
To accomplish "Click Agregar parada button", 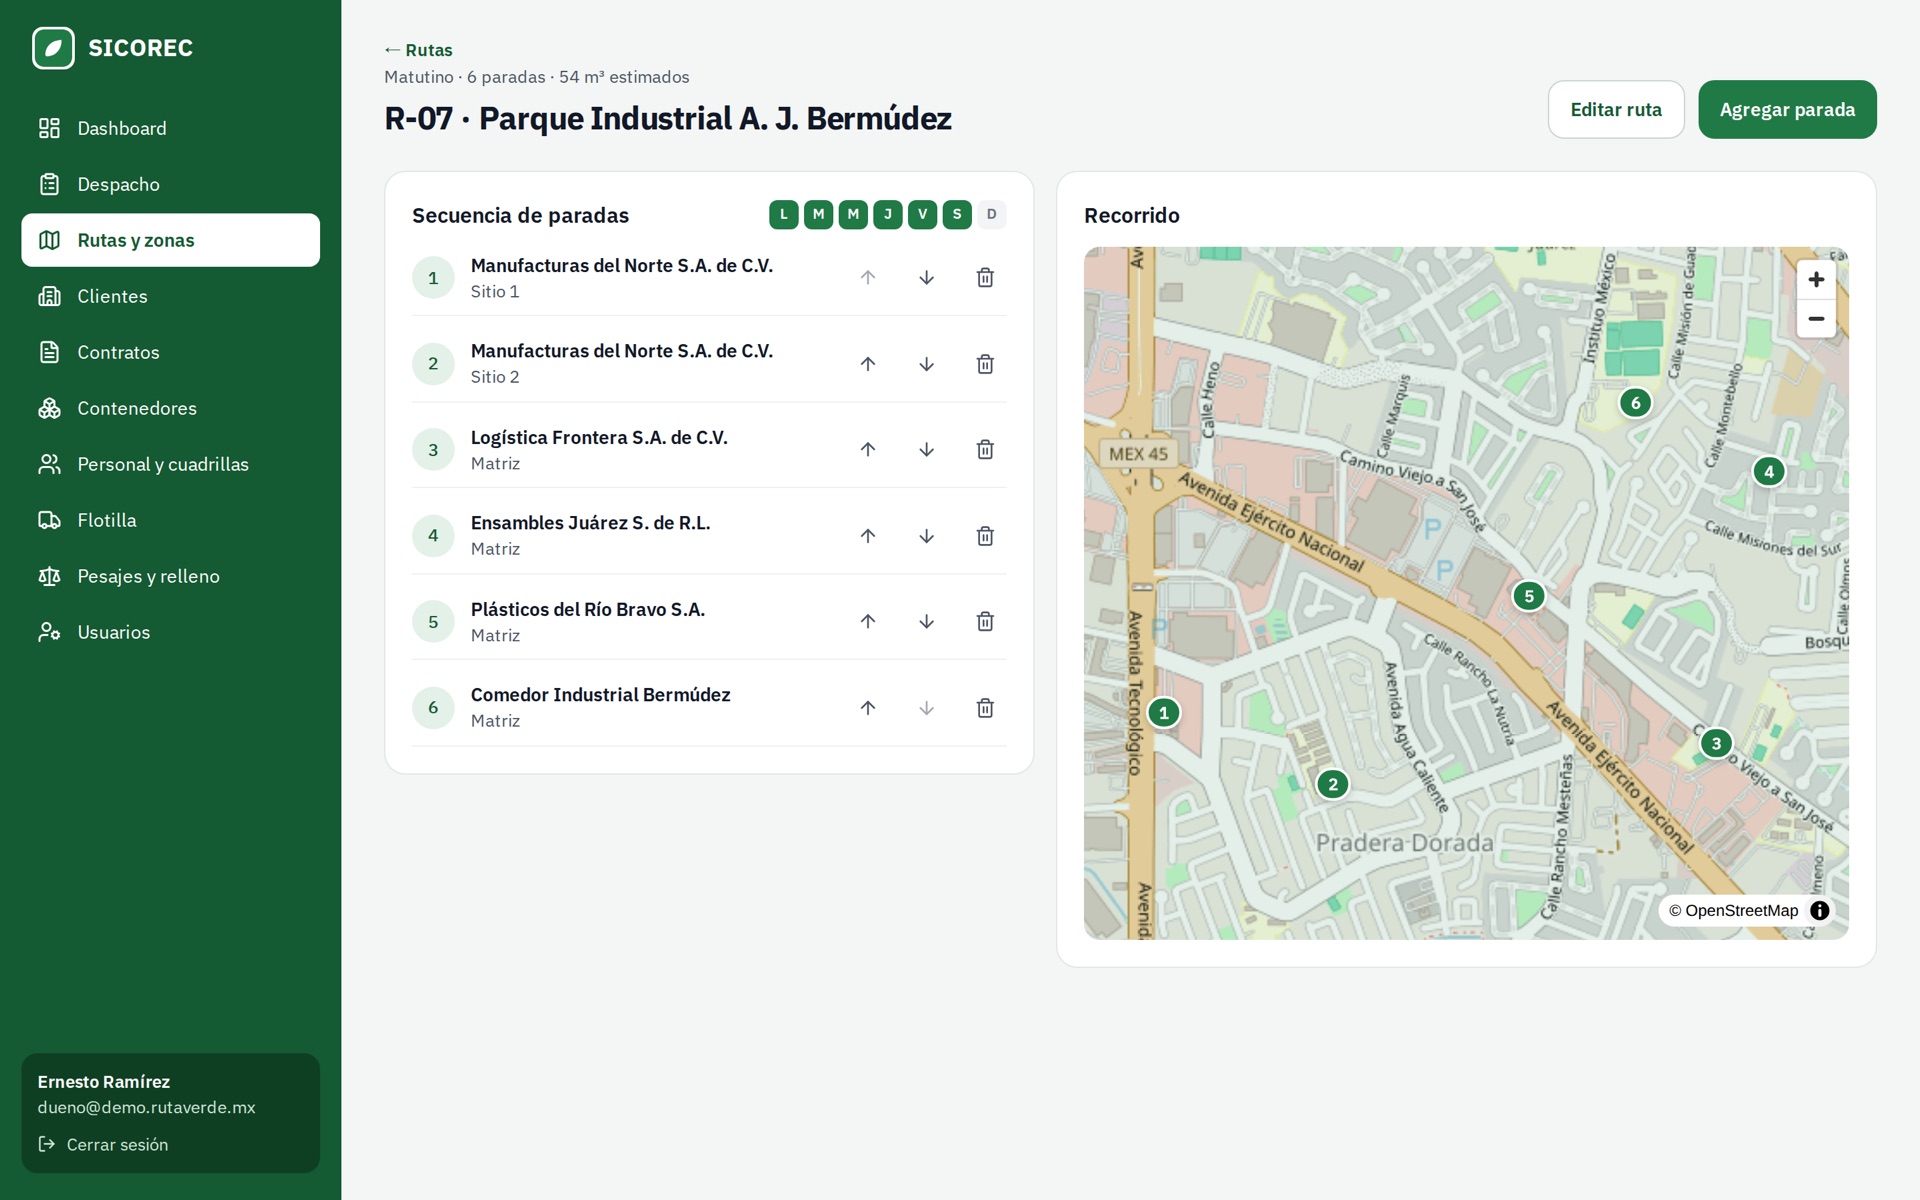I will (x=1787, y=110).
